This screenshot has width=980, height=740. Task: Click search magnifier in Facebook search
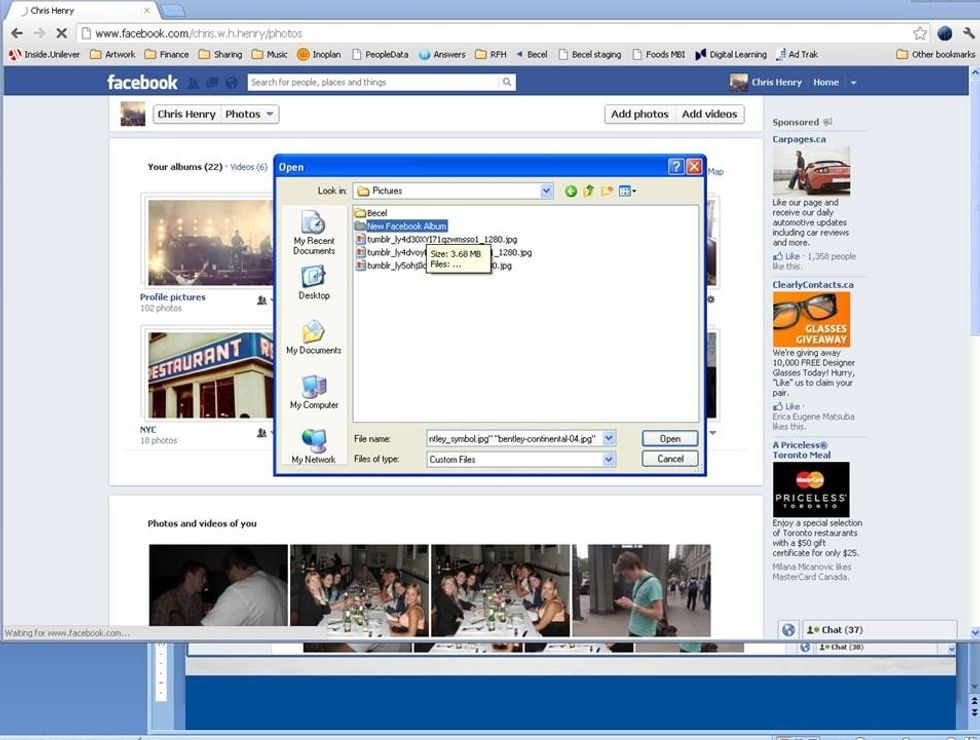[507, 82]
